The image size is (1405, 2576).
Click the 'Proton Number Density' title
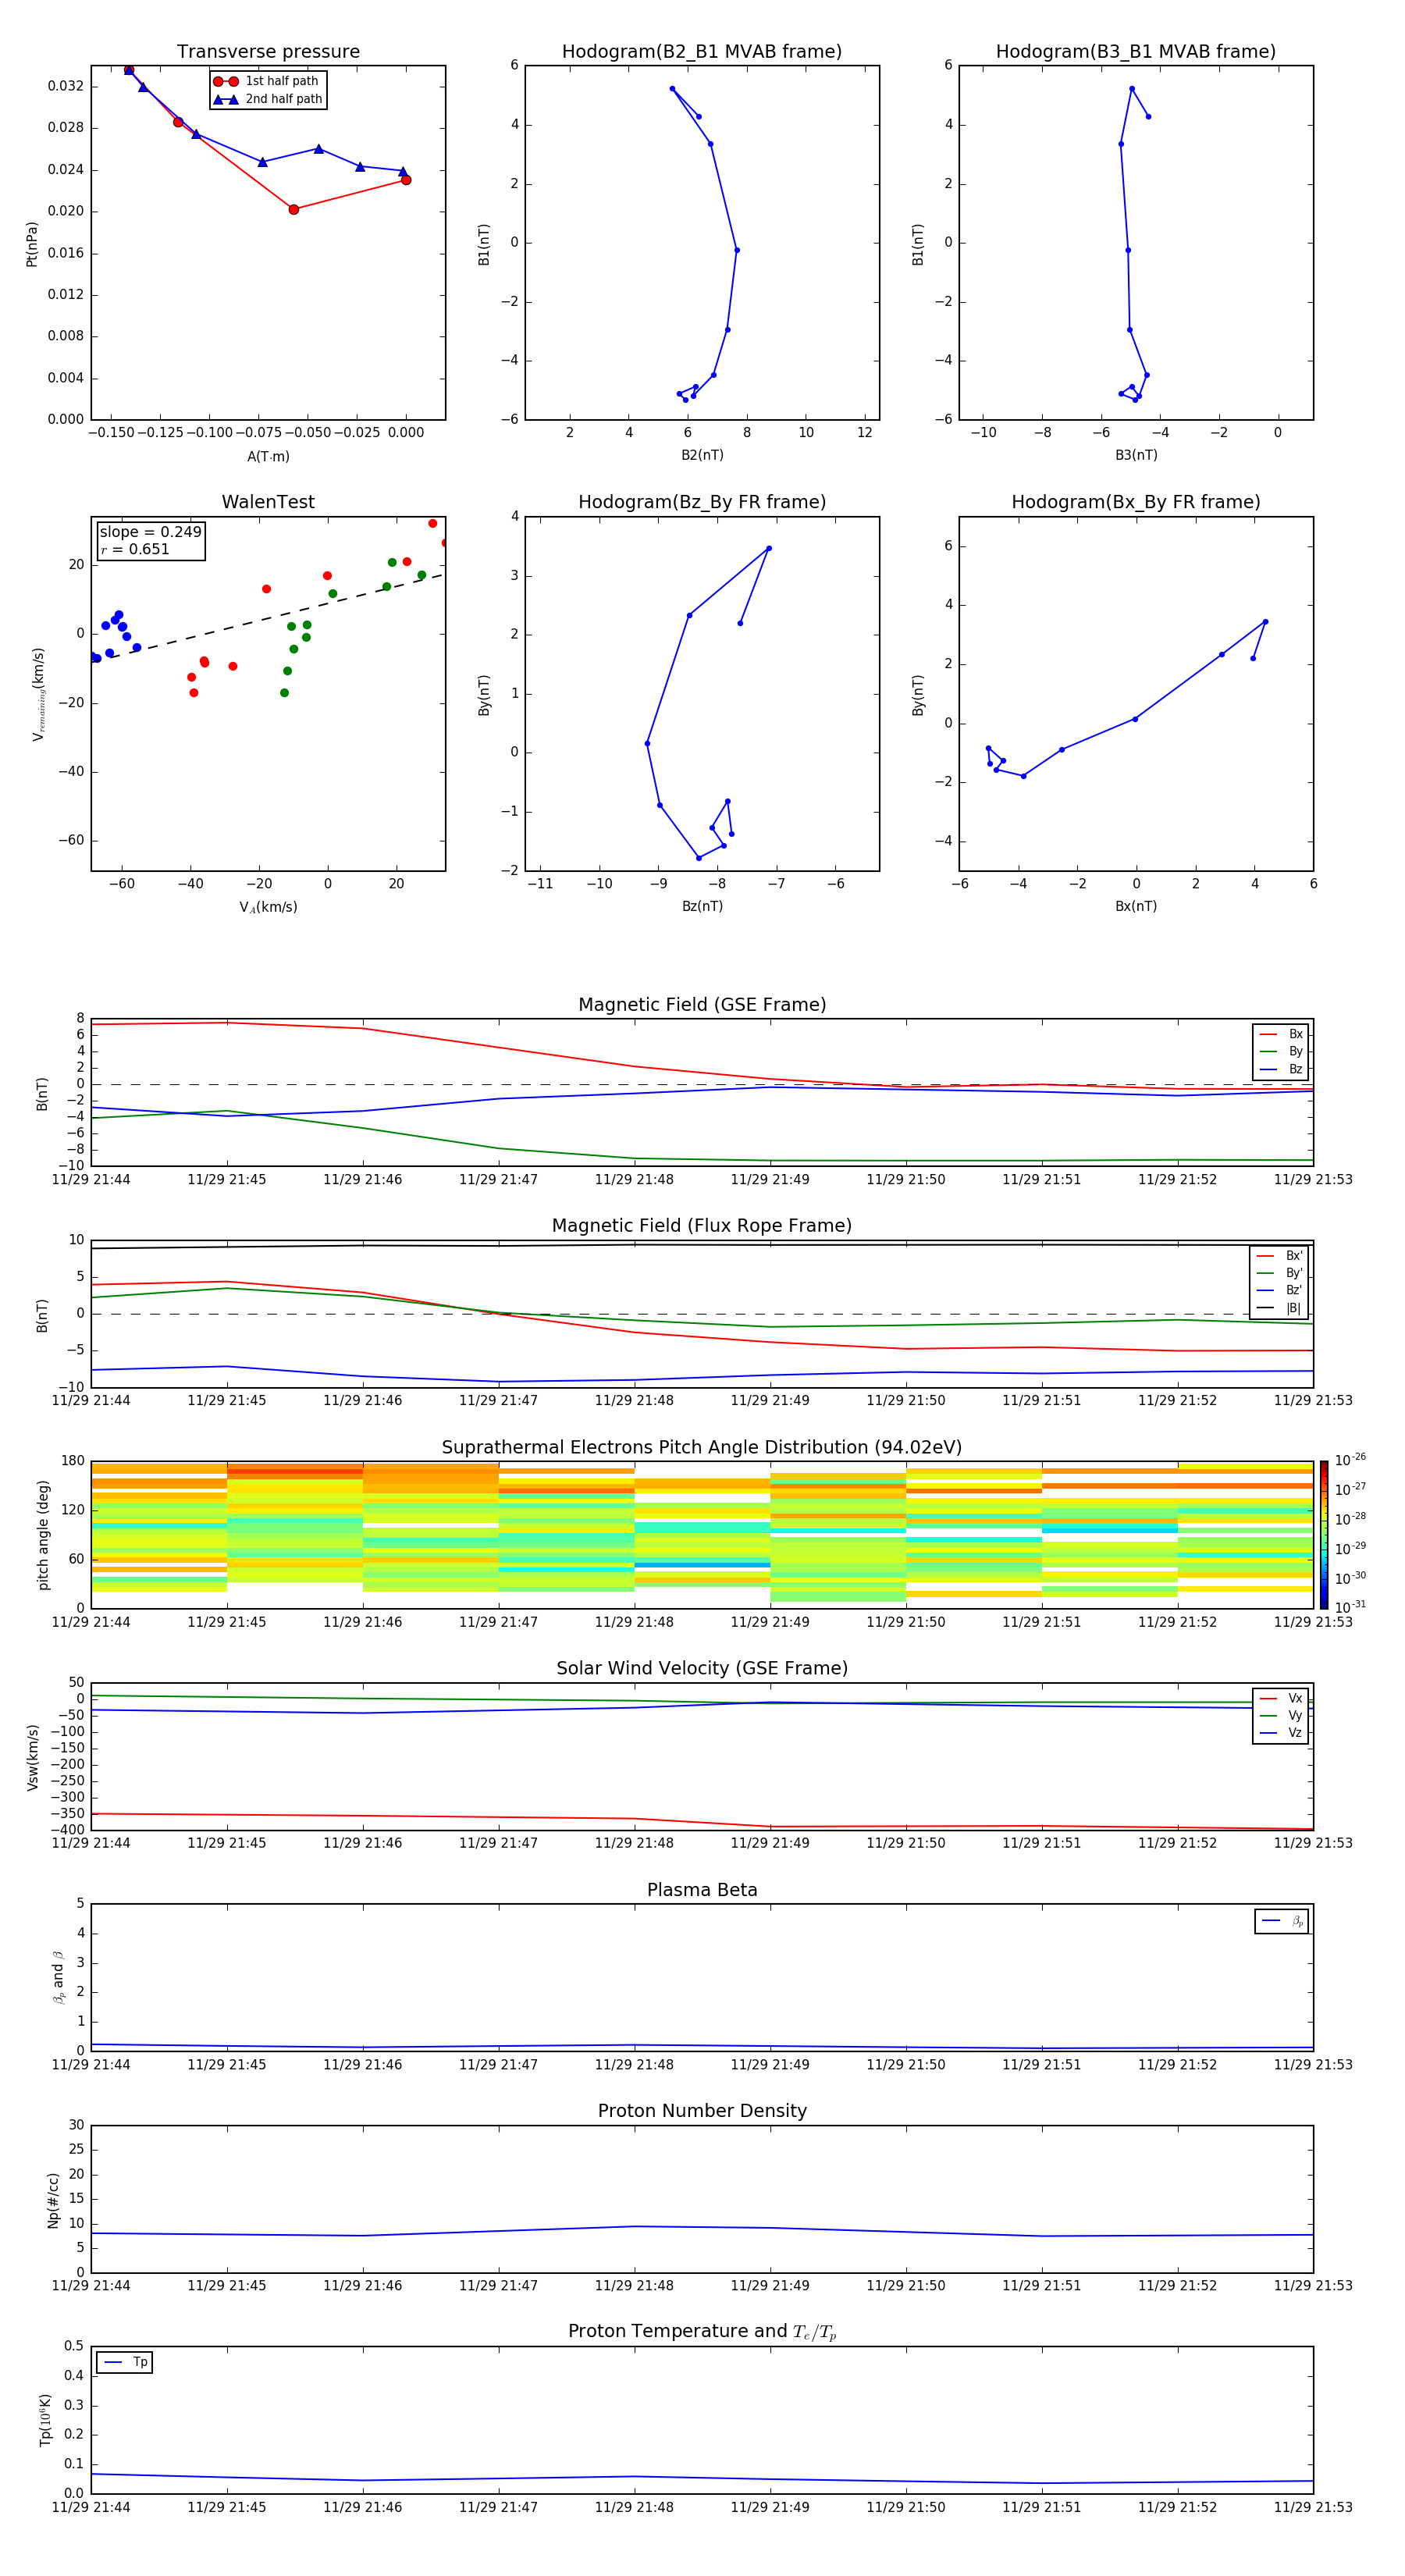point(702,2111)
